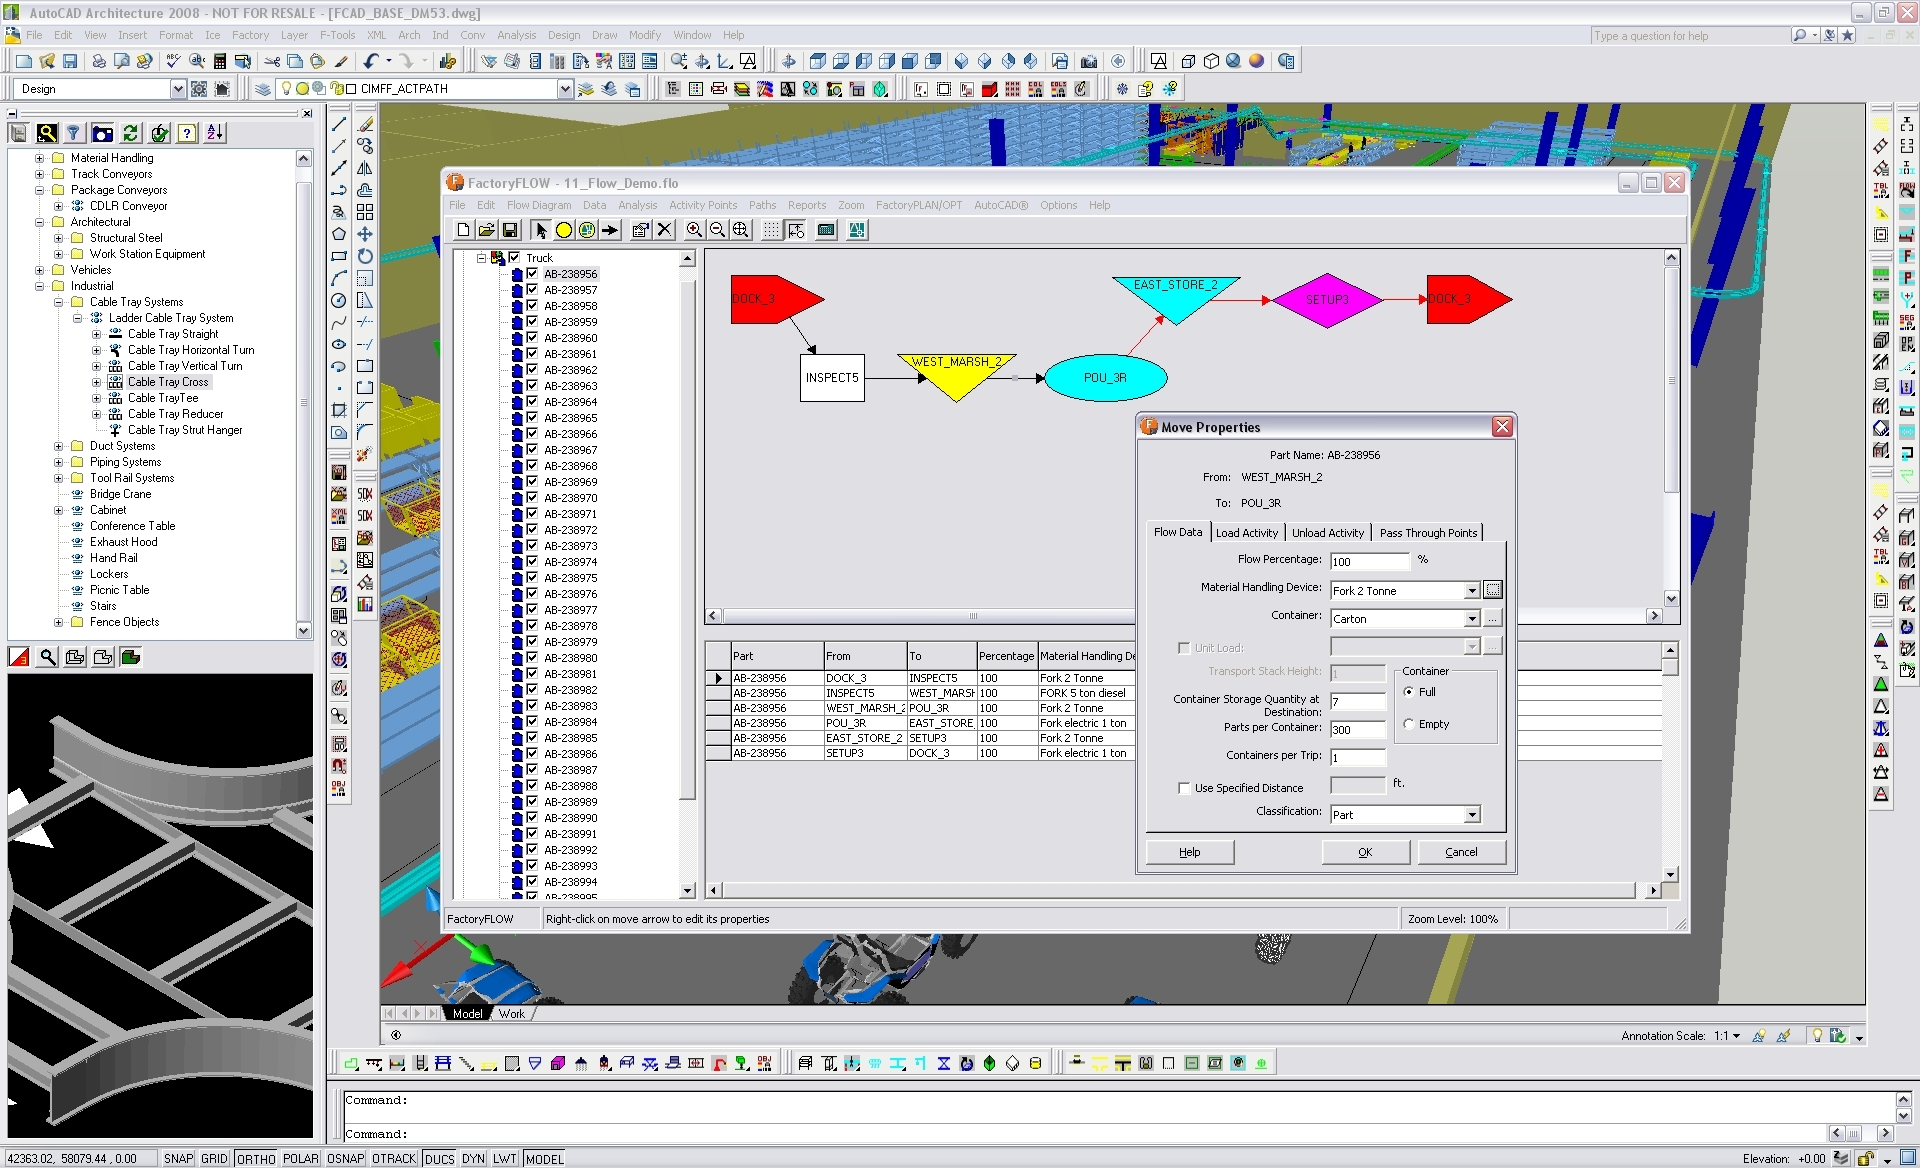This screenshot has width=1920, height=1168.
Task: Uncheck the Truck group checkbox
Action: coord(514,257)
